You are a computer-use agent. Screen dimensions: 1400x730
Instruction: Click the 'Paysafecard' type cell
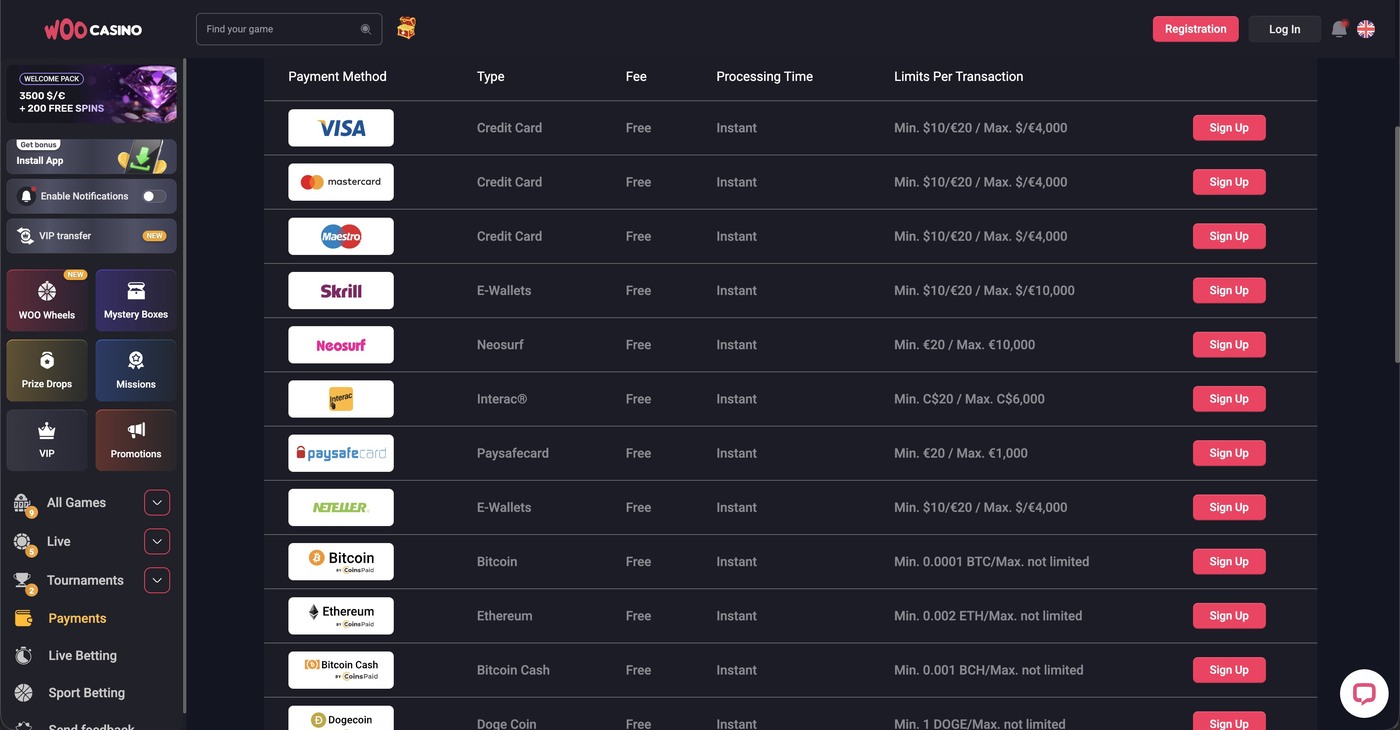[513, 453]
